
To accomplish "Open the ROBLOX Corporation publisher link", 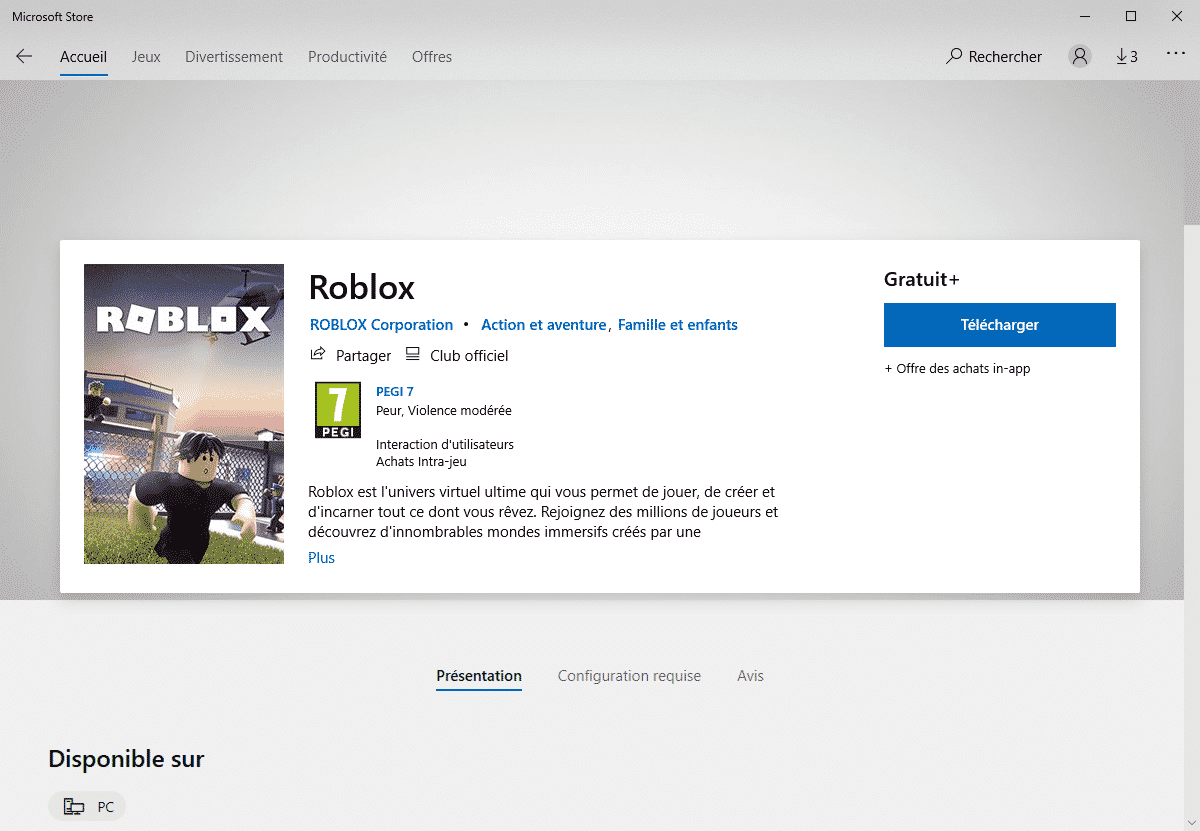I will pos(381,325).
